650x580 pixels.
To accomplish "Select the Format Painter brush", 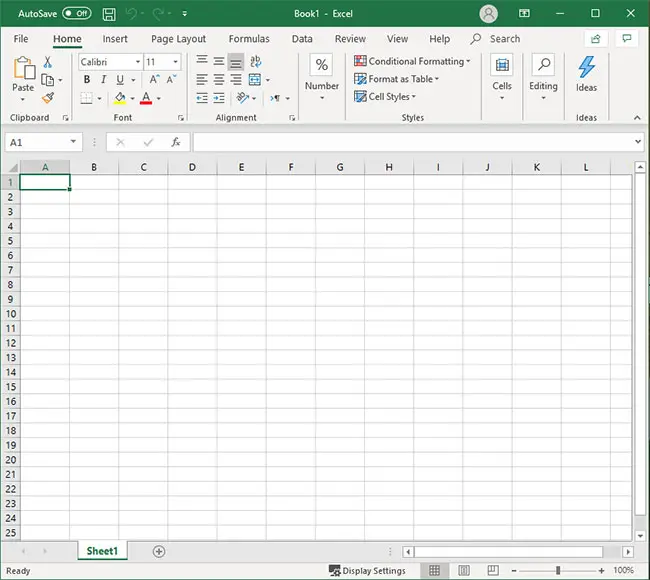I will coord(47,98).
